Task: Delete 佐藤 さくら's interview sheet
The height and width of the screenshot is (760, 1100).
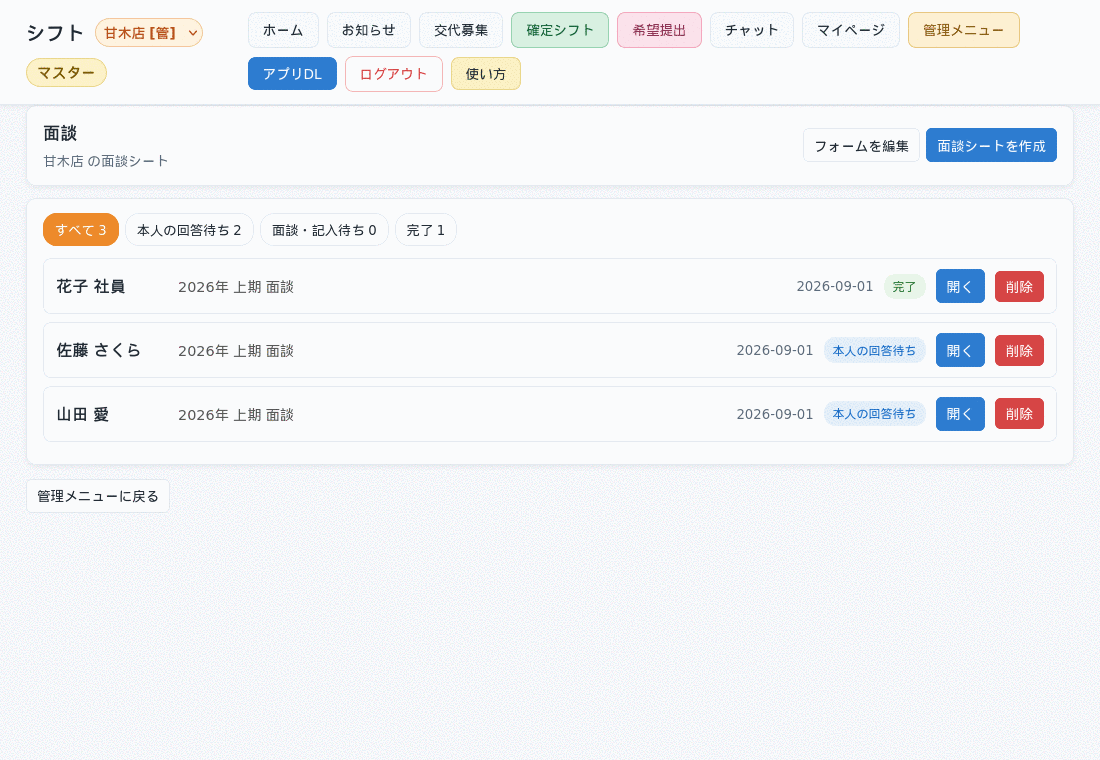Action: (1019, 350)
